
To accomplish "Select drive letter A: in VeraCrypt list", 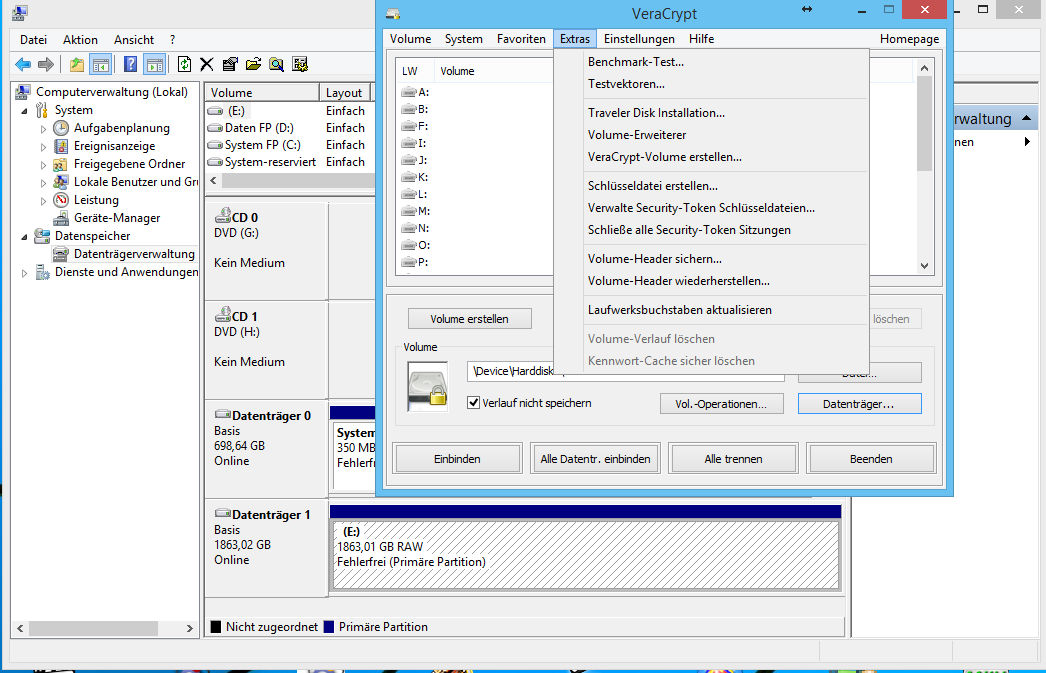I will pos(415,92).
